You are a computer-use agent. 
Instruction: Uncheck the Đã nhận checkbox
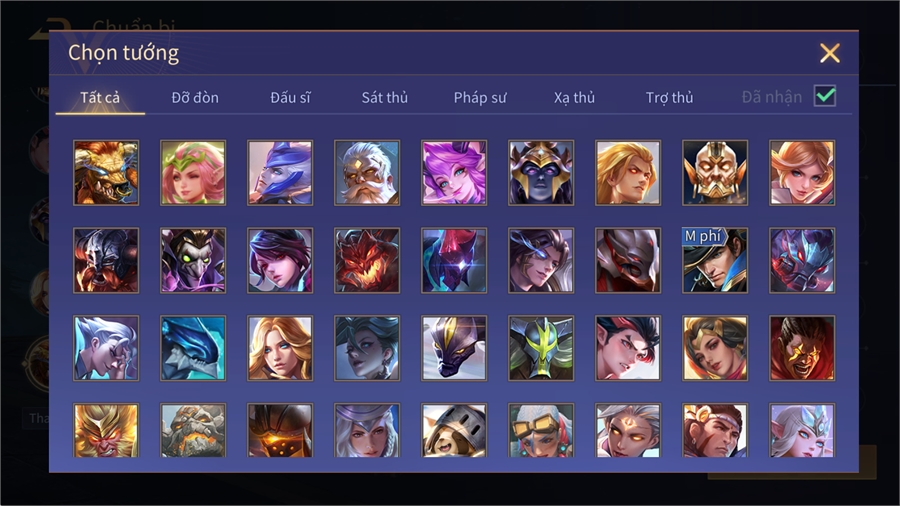(825, 96)
